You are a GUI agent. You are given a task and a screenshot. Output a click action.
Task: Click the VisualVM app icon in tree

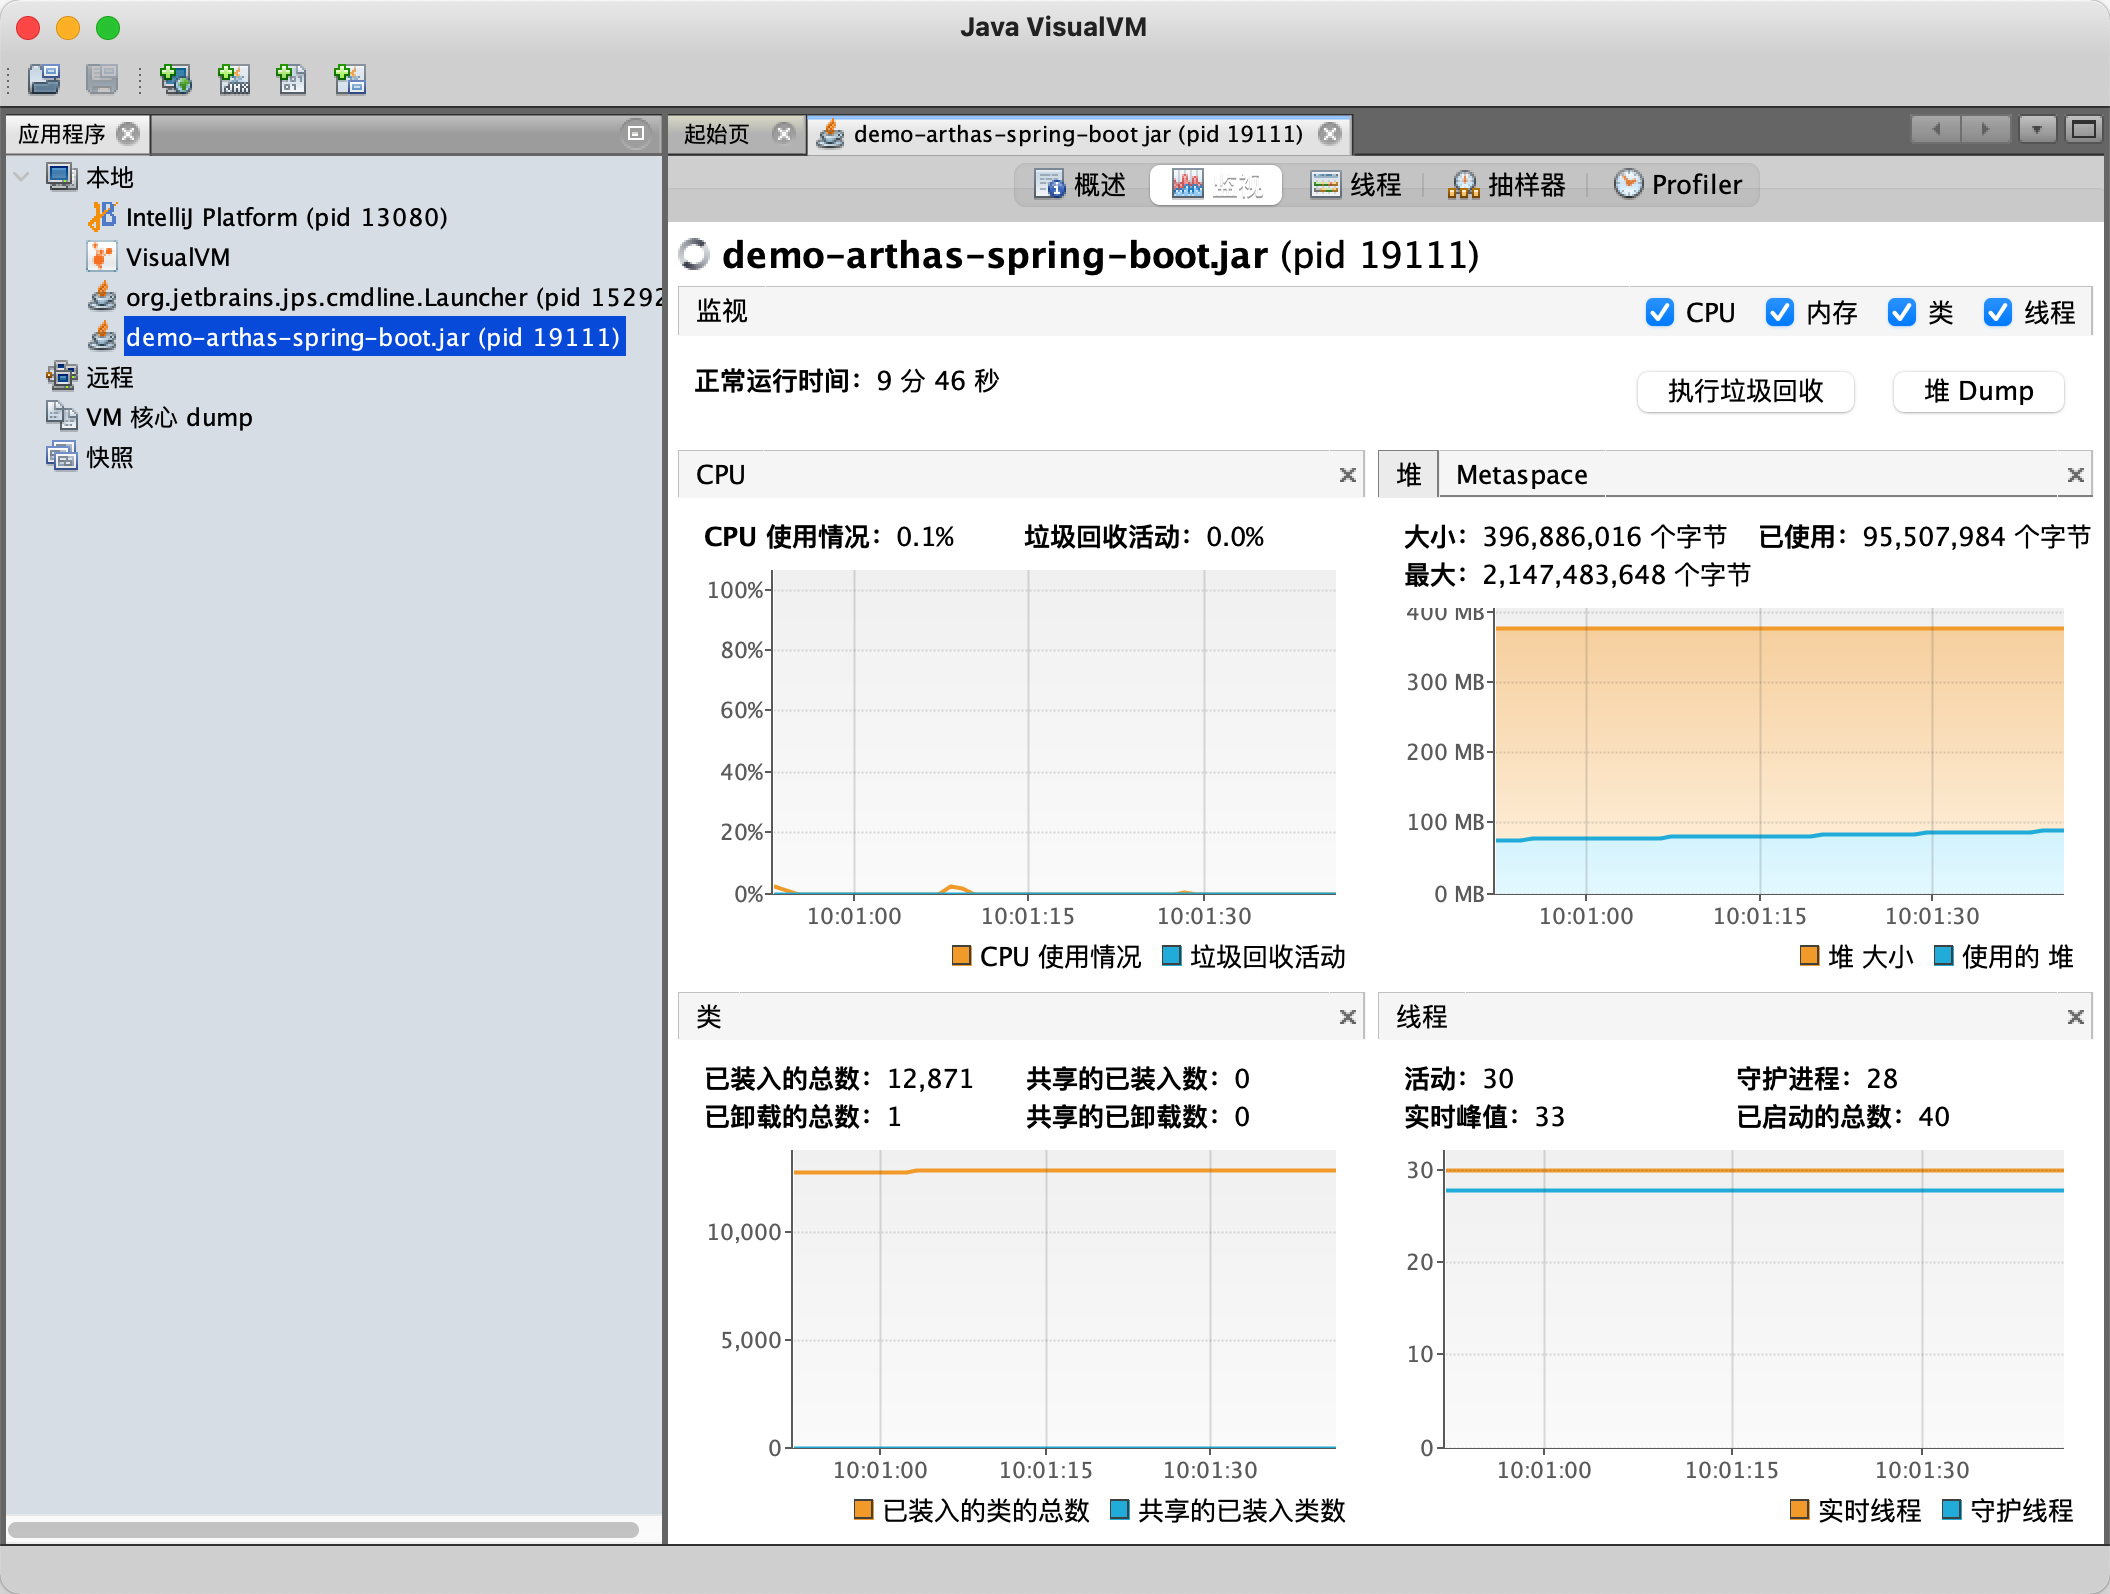pos(102,257)
